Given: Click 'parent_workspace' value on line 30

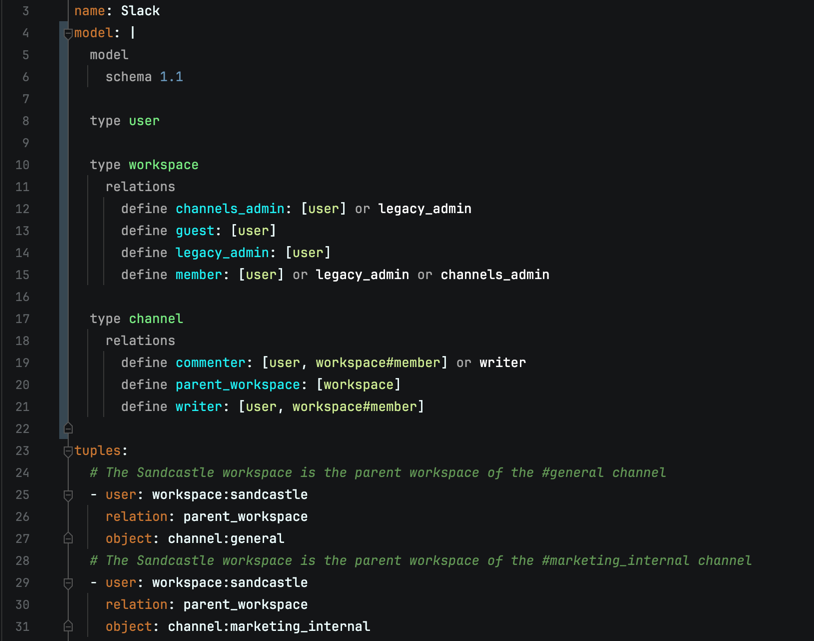Looking at the screenshot, I should [246, 605].
